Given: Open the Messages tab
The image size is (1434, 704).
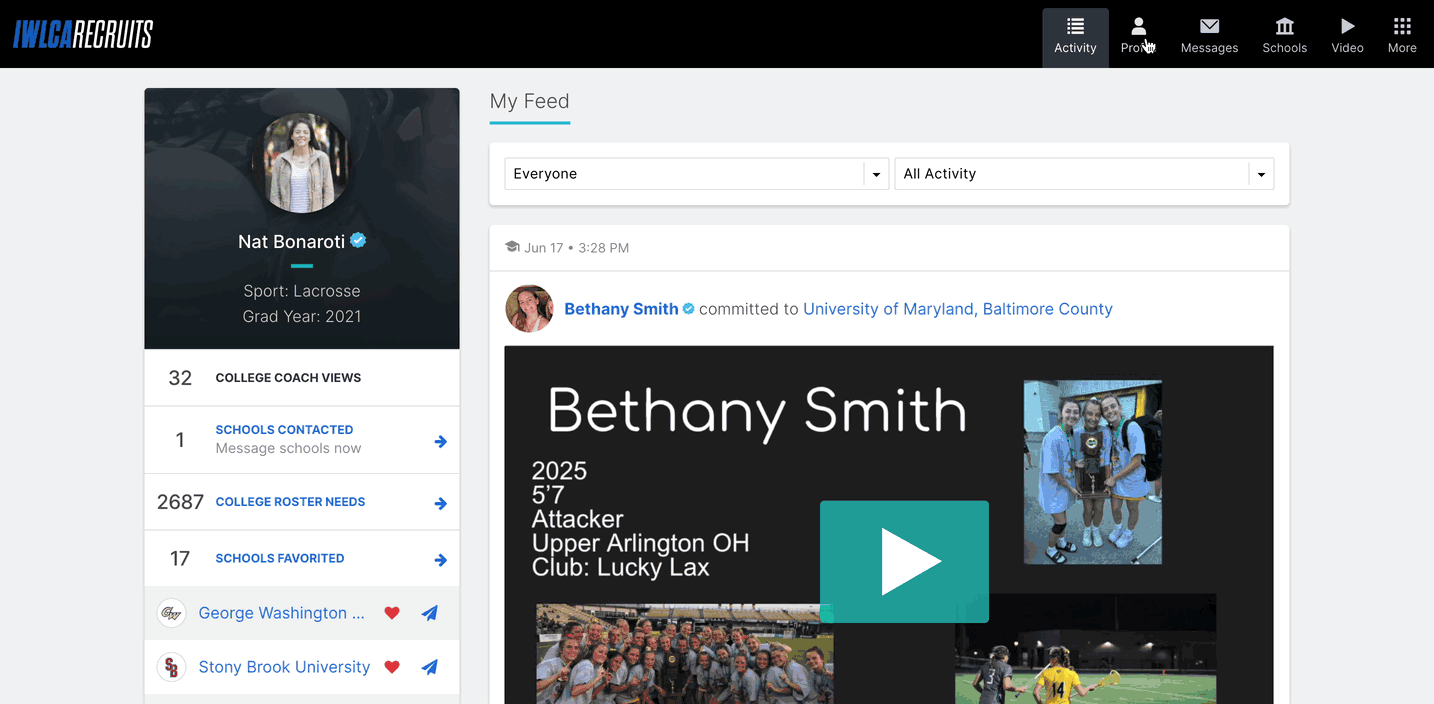Looking at the screenshot, I should click(x=1209, y=37).
